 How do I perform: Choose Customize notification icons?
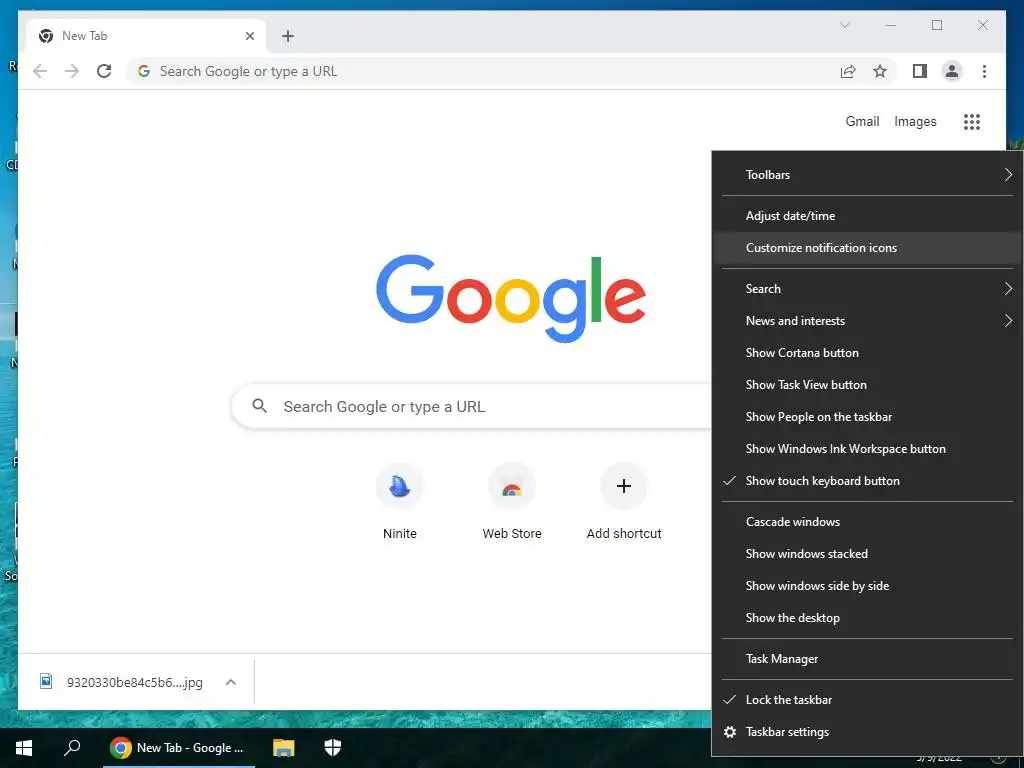click(x=867, y=248)
